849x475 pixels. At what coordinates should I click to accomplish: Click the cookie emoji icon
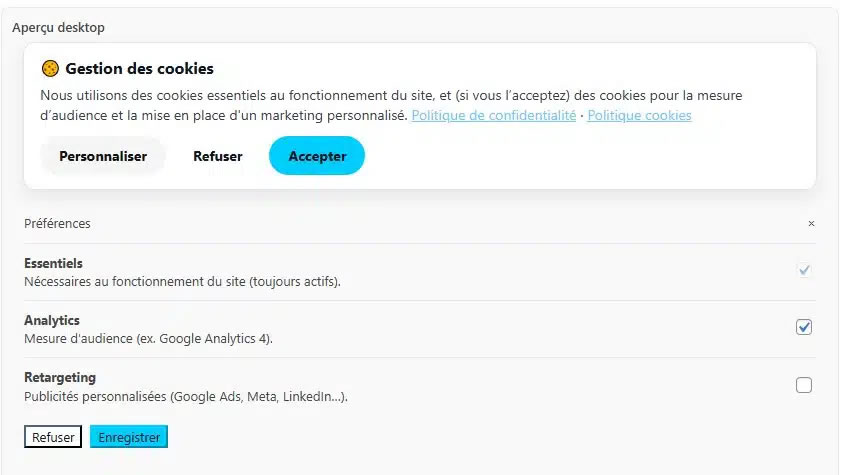(x=50, y=69)
